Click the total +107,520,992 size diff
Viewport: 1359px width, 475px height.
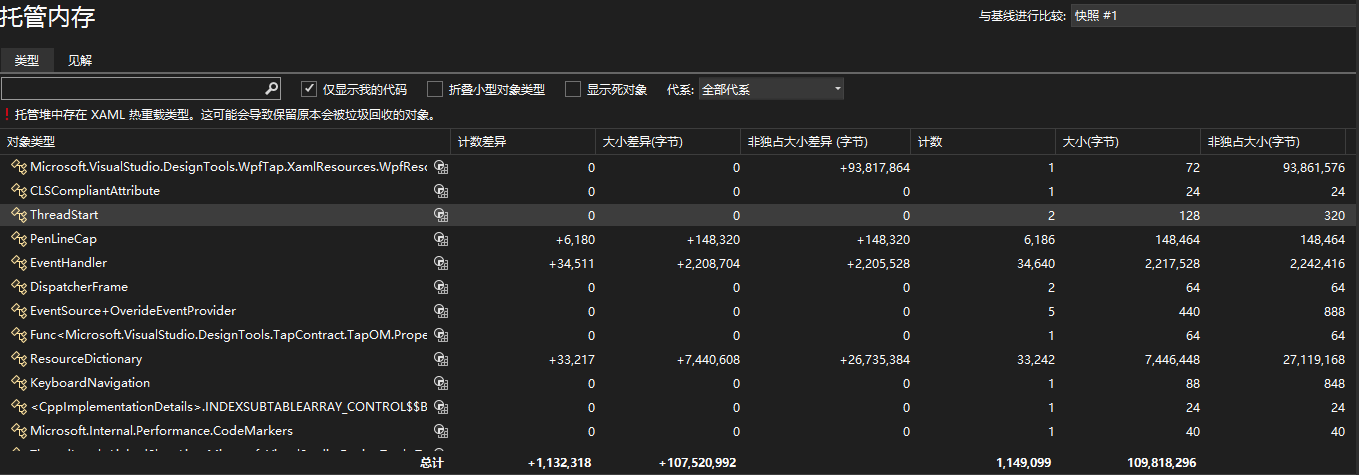coord(698,463)
